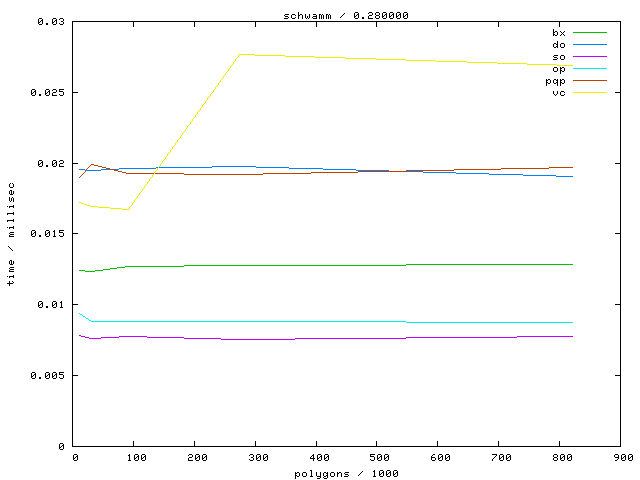Click the 'polygons / 1000' x-axis label
The height and width of the screenshot is (480, 640).
[x=348, y=473]
